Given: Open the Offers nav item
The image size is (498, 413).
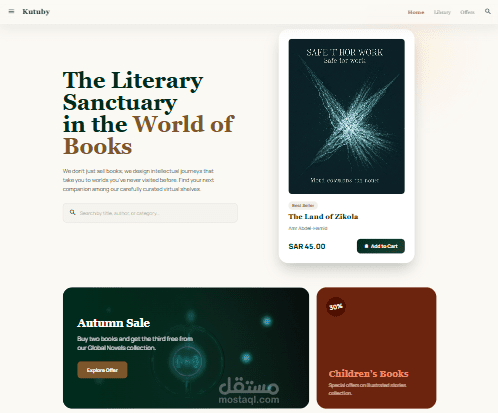Looking at the screenshot, I should pos(467,12).
